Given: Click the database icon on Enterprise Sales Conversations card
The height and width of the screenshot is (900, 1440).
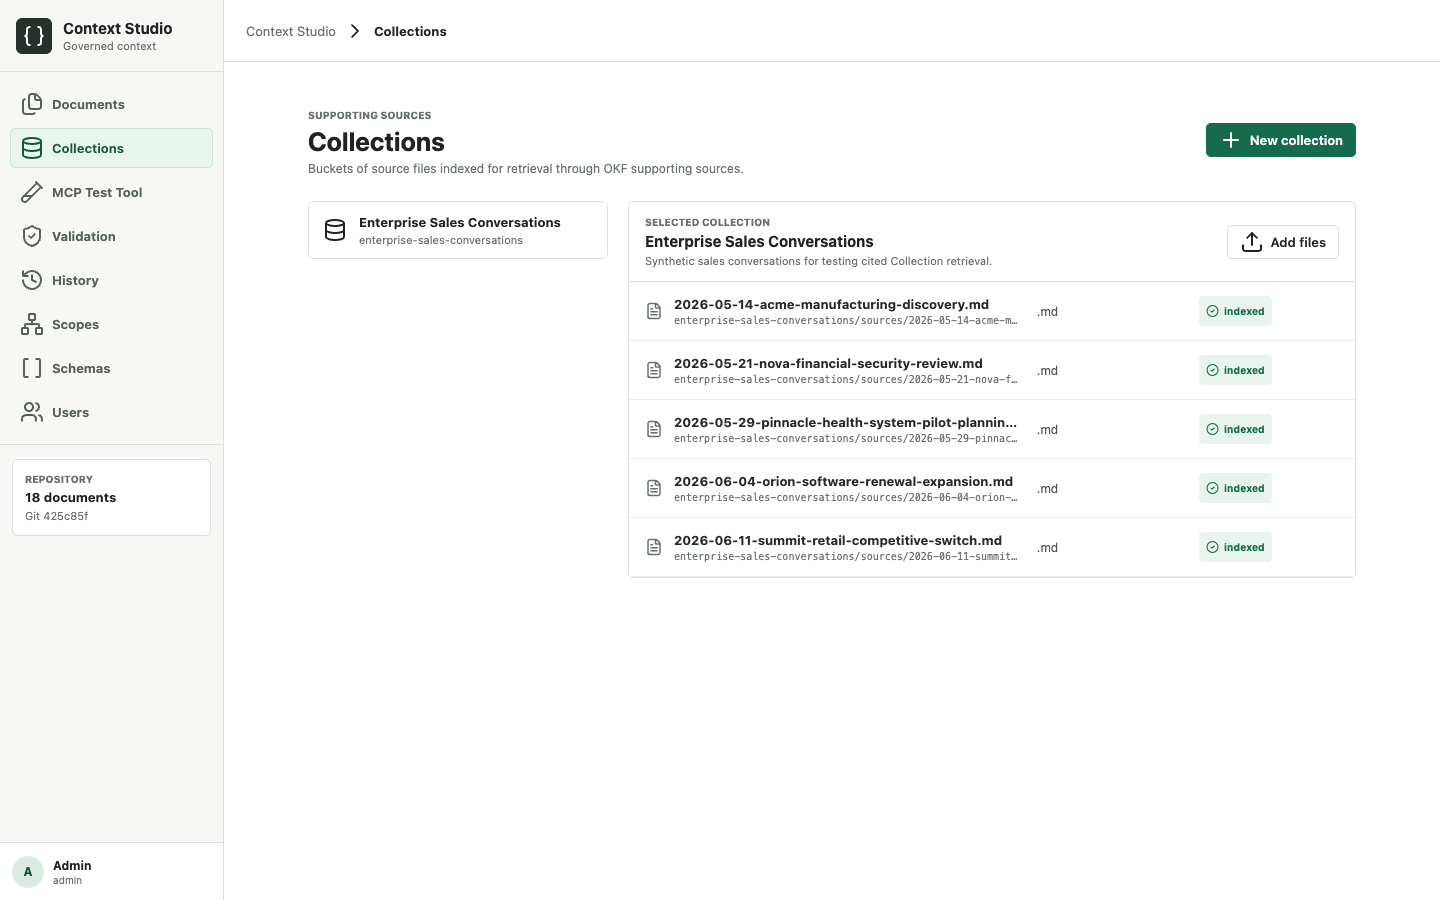Looking at the screenshot, I should pos(335,230).
